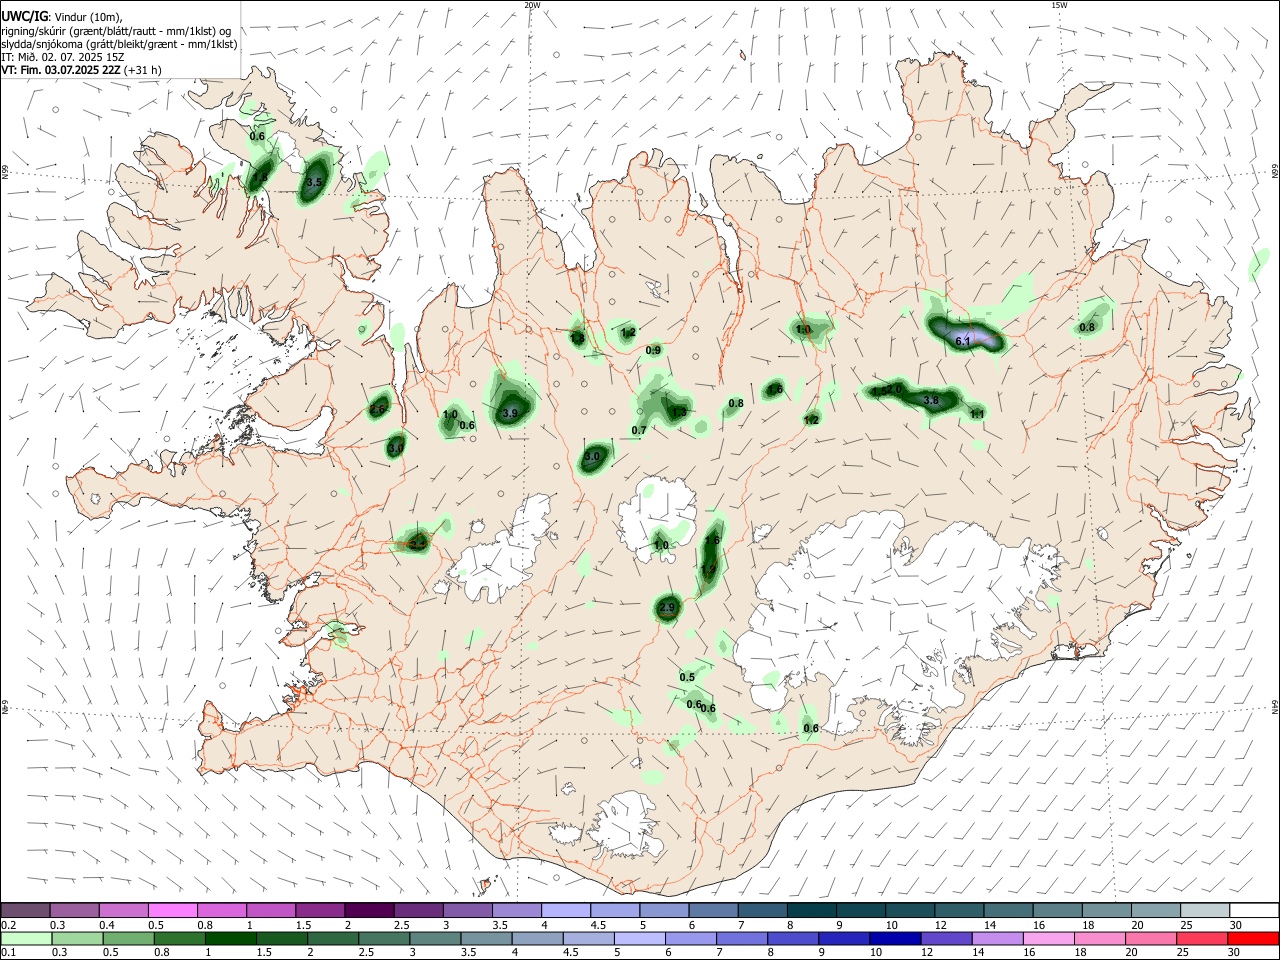The width and height of the screenshot is (1280, 960).
Task: Click the valid time 'VT: Fim. 03.07.2025 22Z'
Action: click(x=61, y=70)
